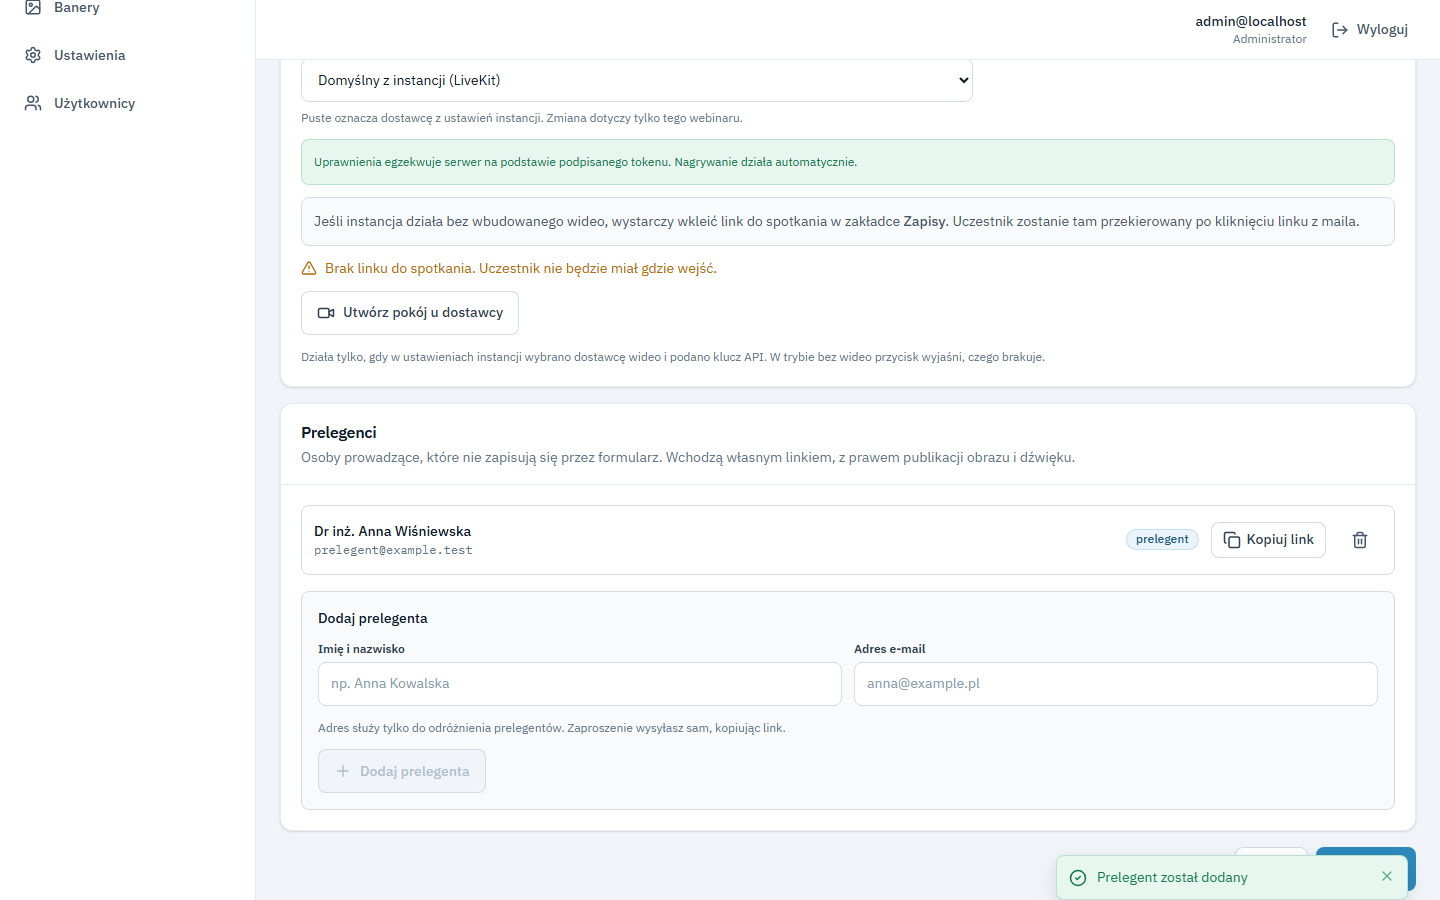Image resolution: width=1440 pixels, height=900 pixels.
Task: Click the prelegent role badge
Action: 1162,539
